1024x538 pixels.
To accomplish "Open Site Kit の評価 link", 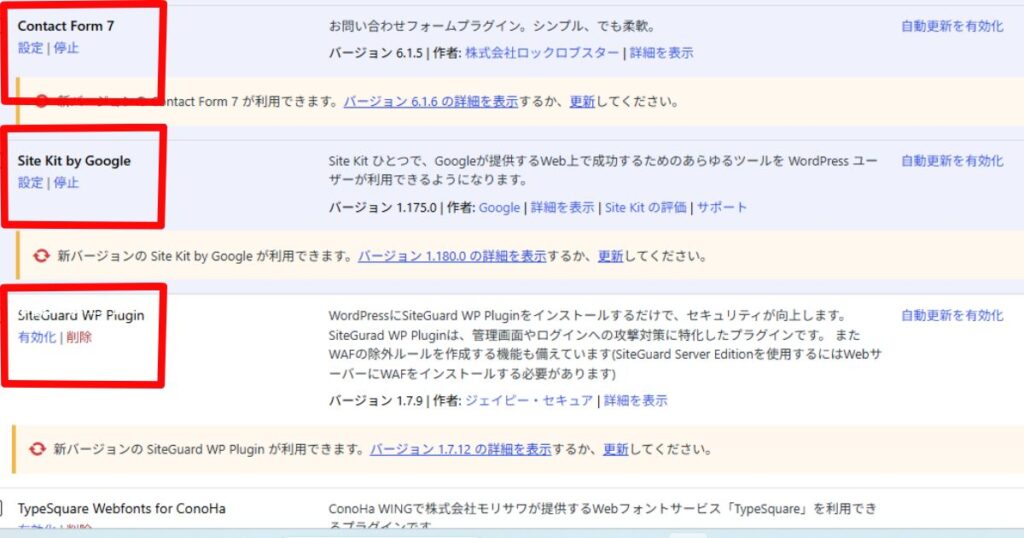I will pyautogui.click(x=645, y=208).
